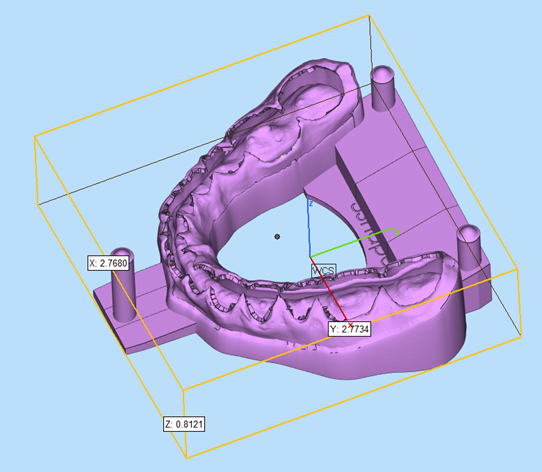The image size is (542, 472).
Task: Click the green 'y' axis letter
Action: pos(397,232)
